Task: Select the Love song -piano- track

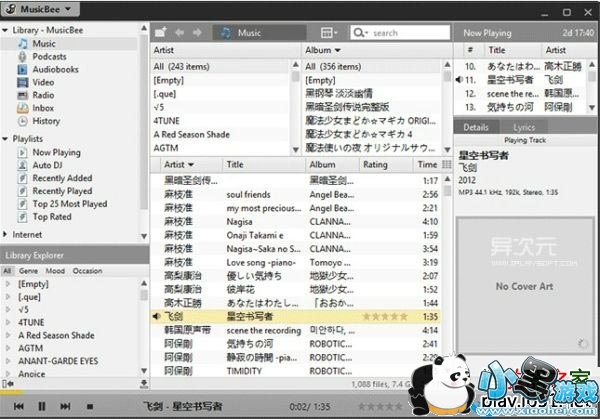Action: pyautogui.click(x=295, y=262)
